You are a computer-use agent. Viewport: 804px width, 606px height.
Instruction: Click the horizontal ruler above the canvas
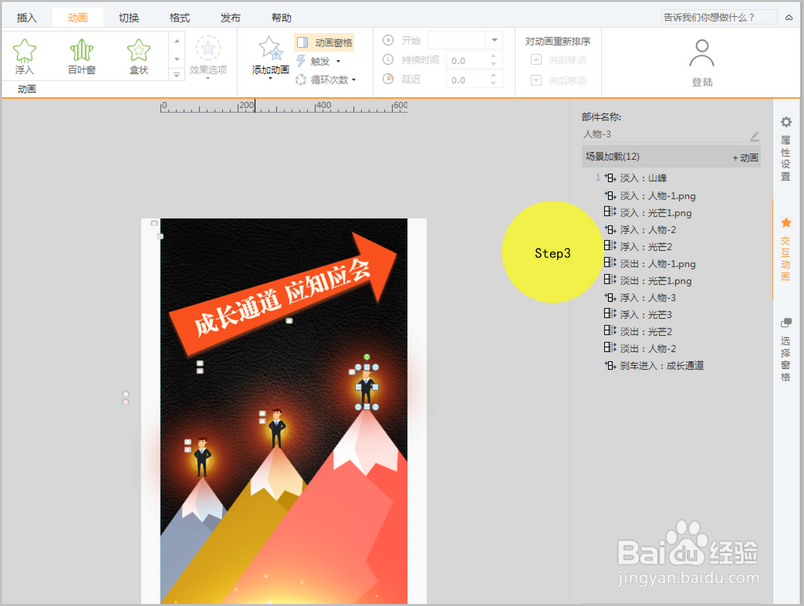[284, 107]
